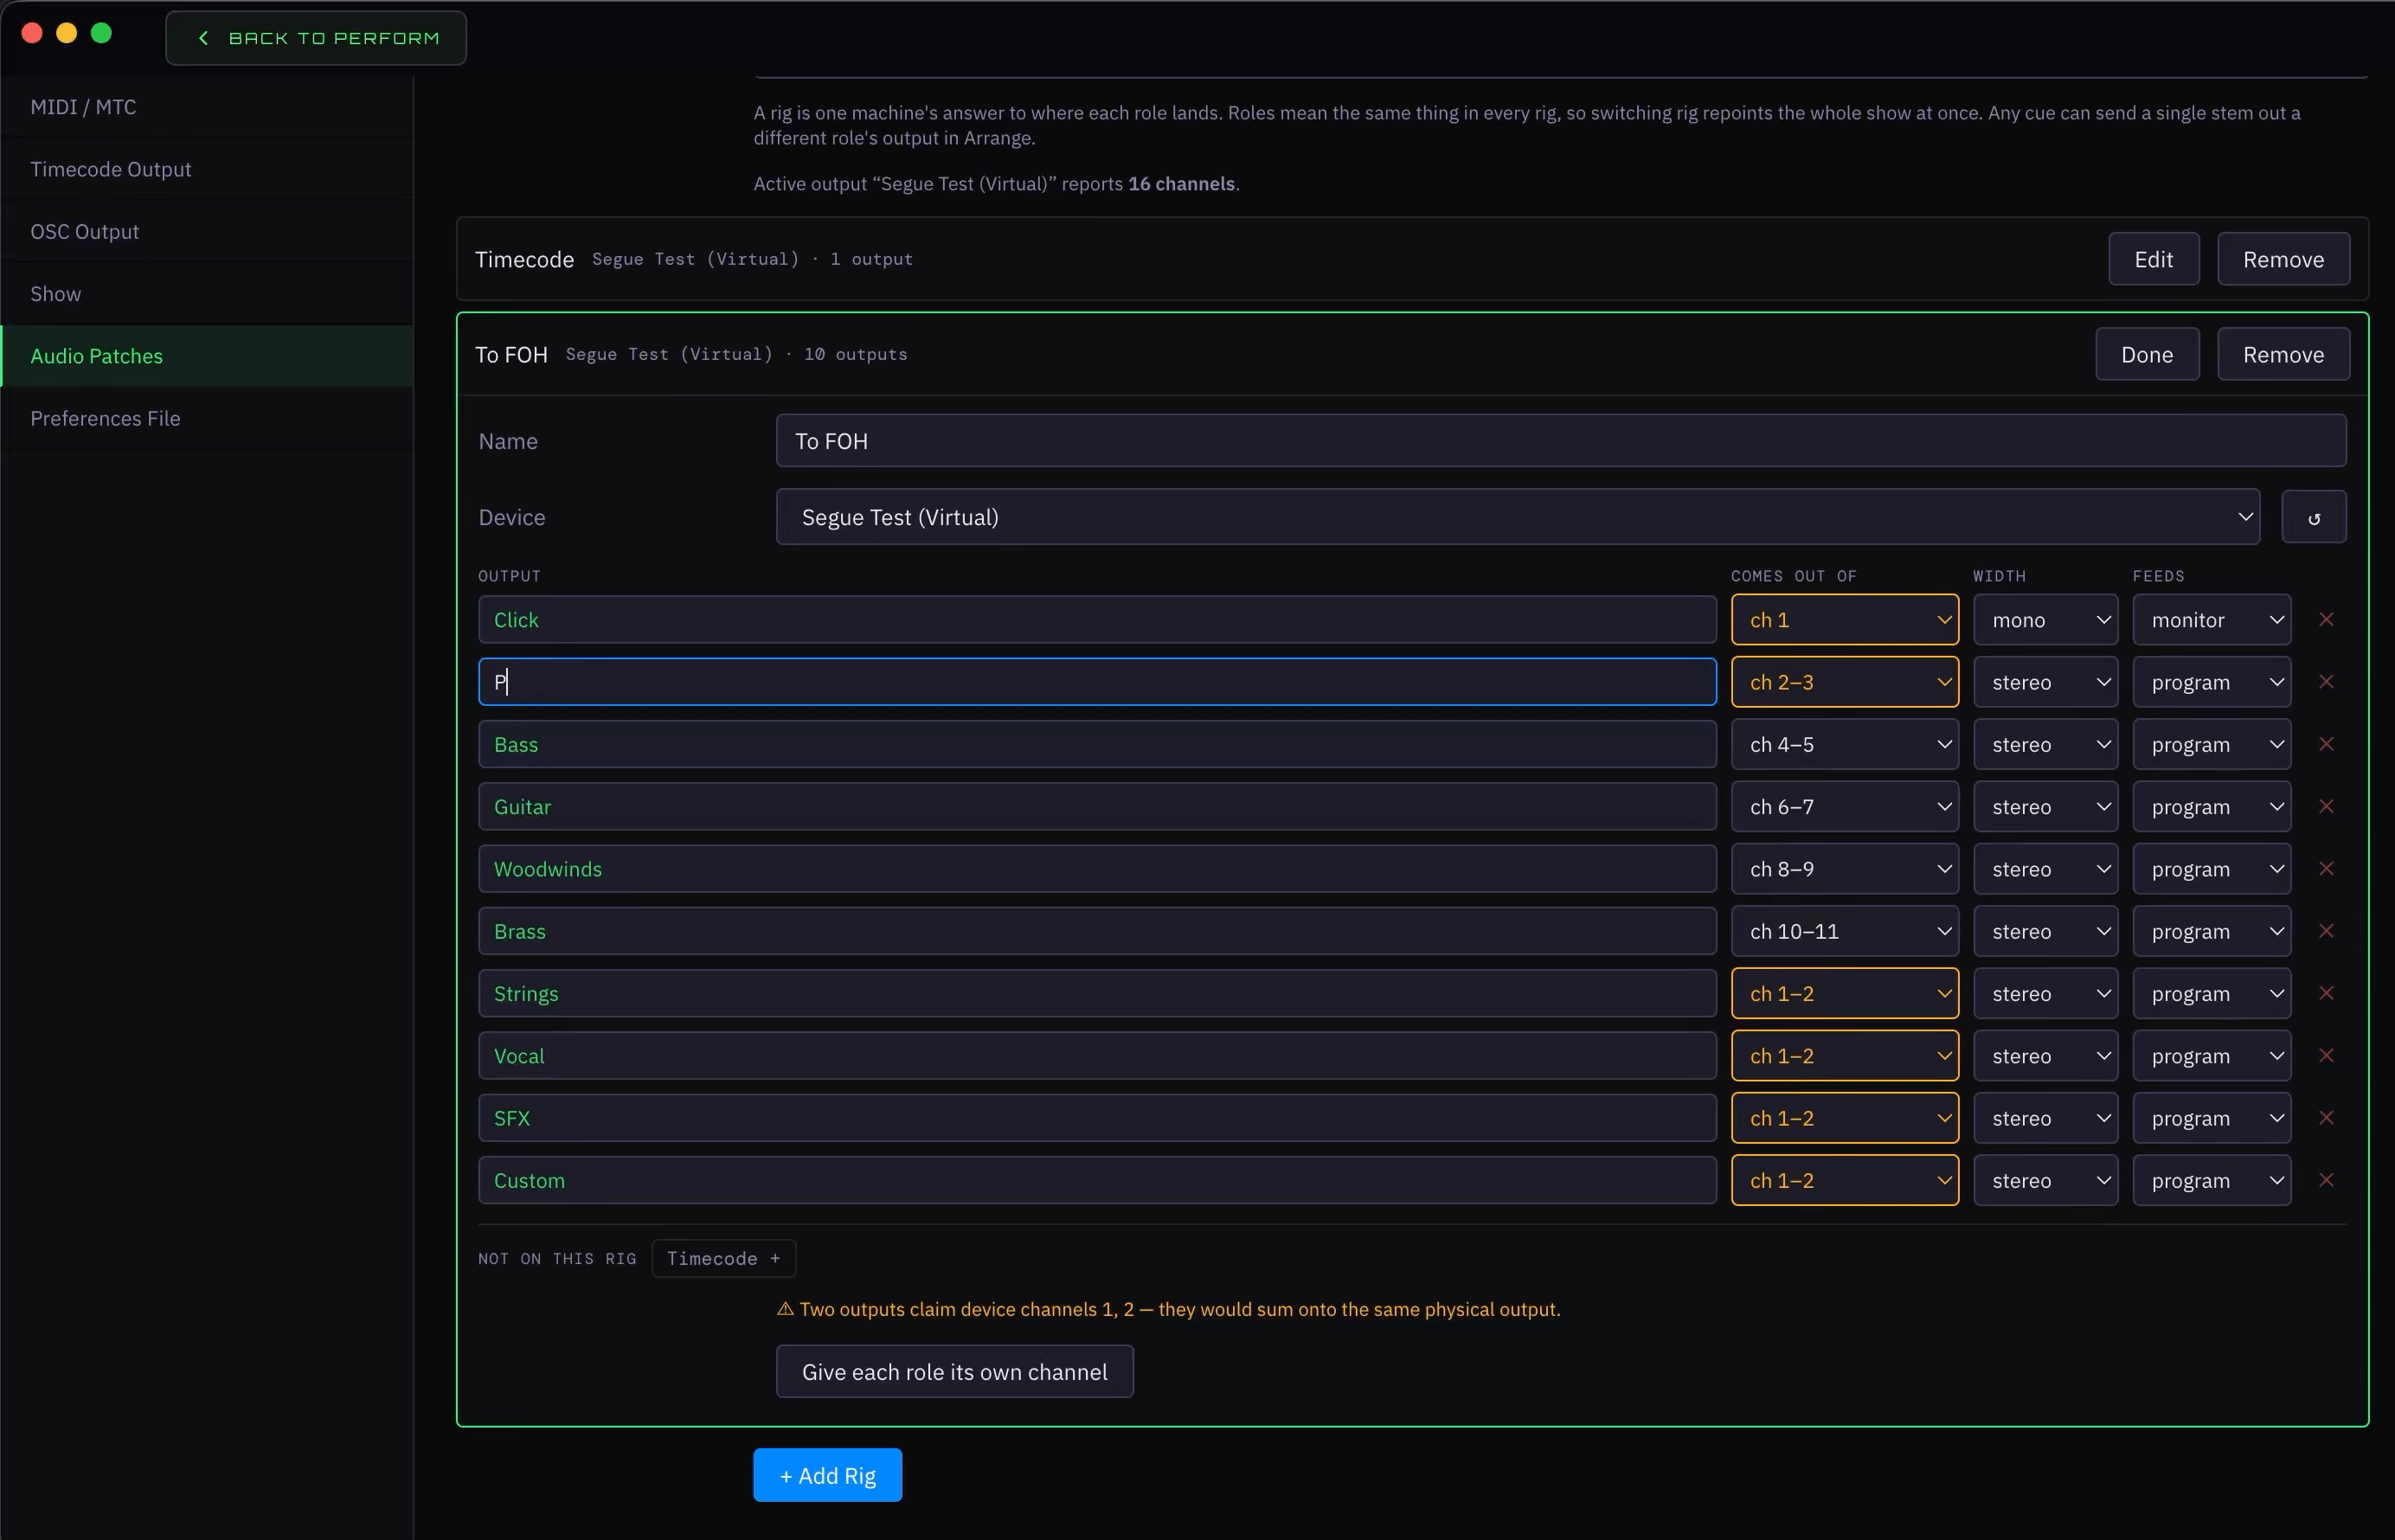Remove the Brass output row

(x=2326, y=931)
